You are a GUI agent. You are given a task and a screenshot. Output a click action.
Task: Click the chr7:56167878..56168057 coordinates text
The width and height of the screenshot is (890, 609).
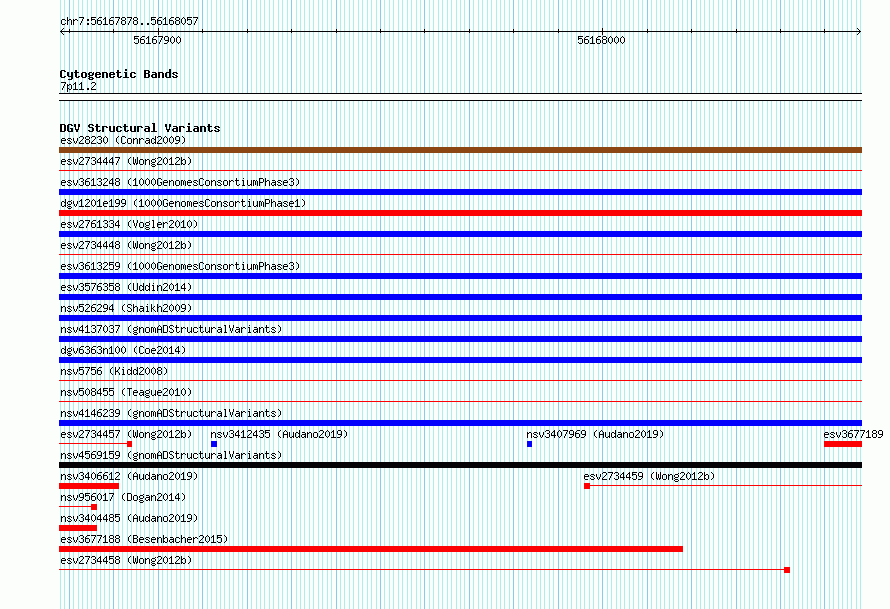[x=129, y=21]
